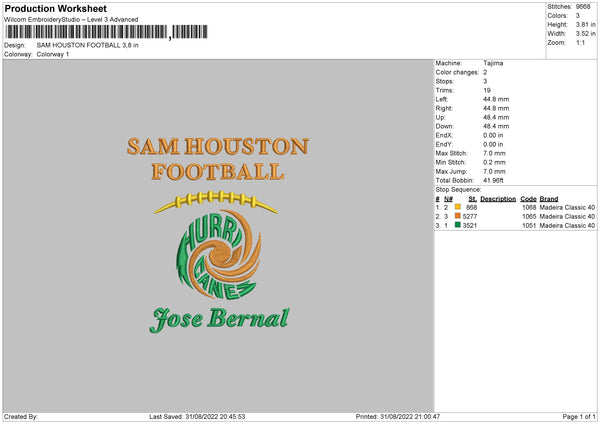Viewport: 600px width, 424px height.
Task: Click stitch count 5277 in row 2
Action: click(x=470, y=217)
